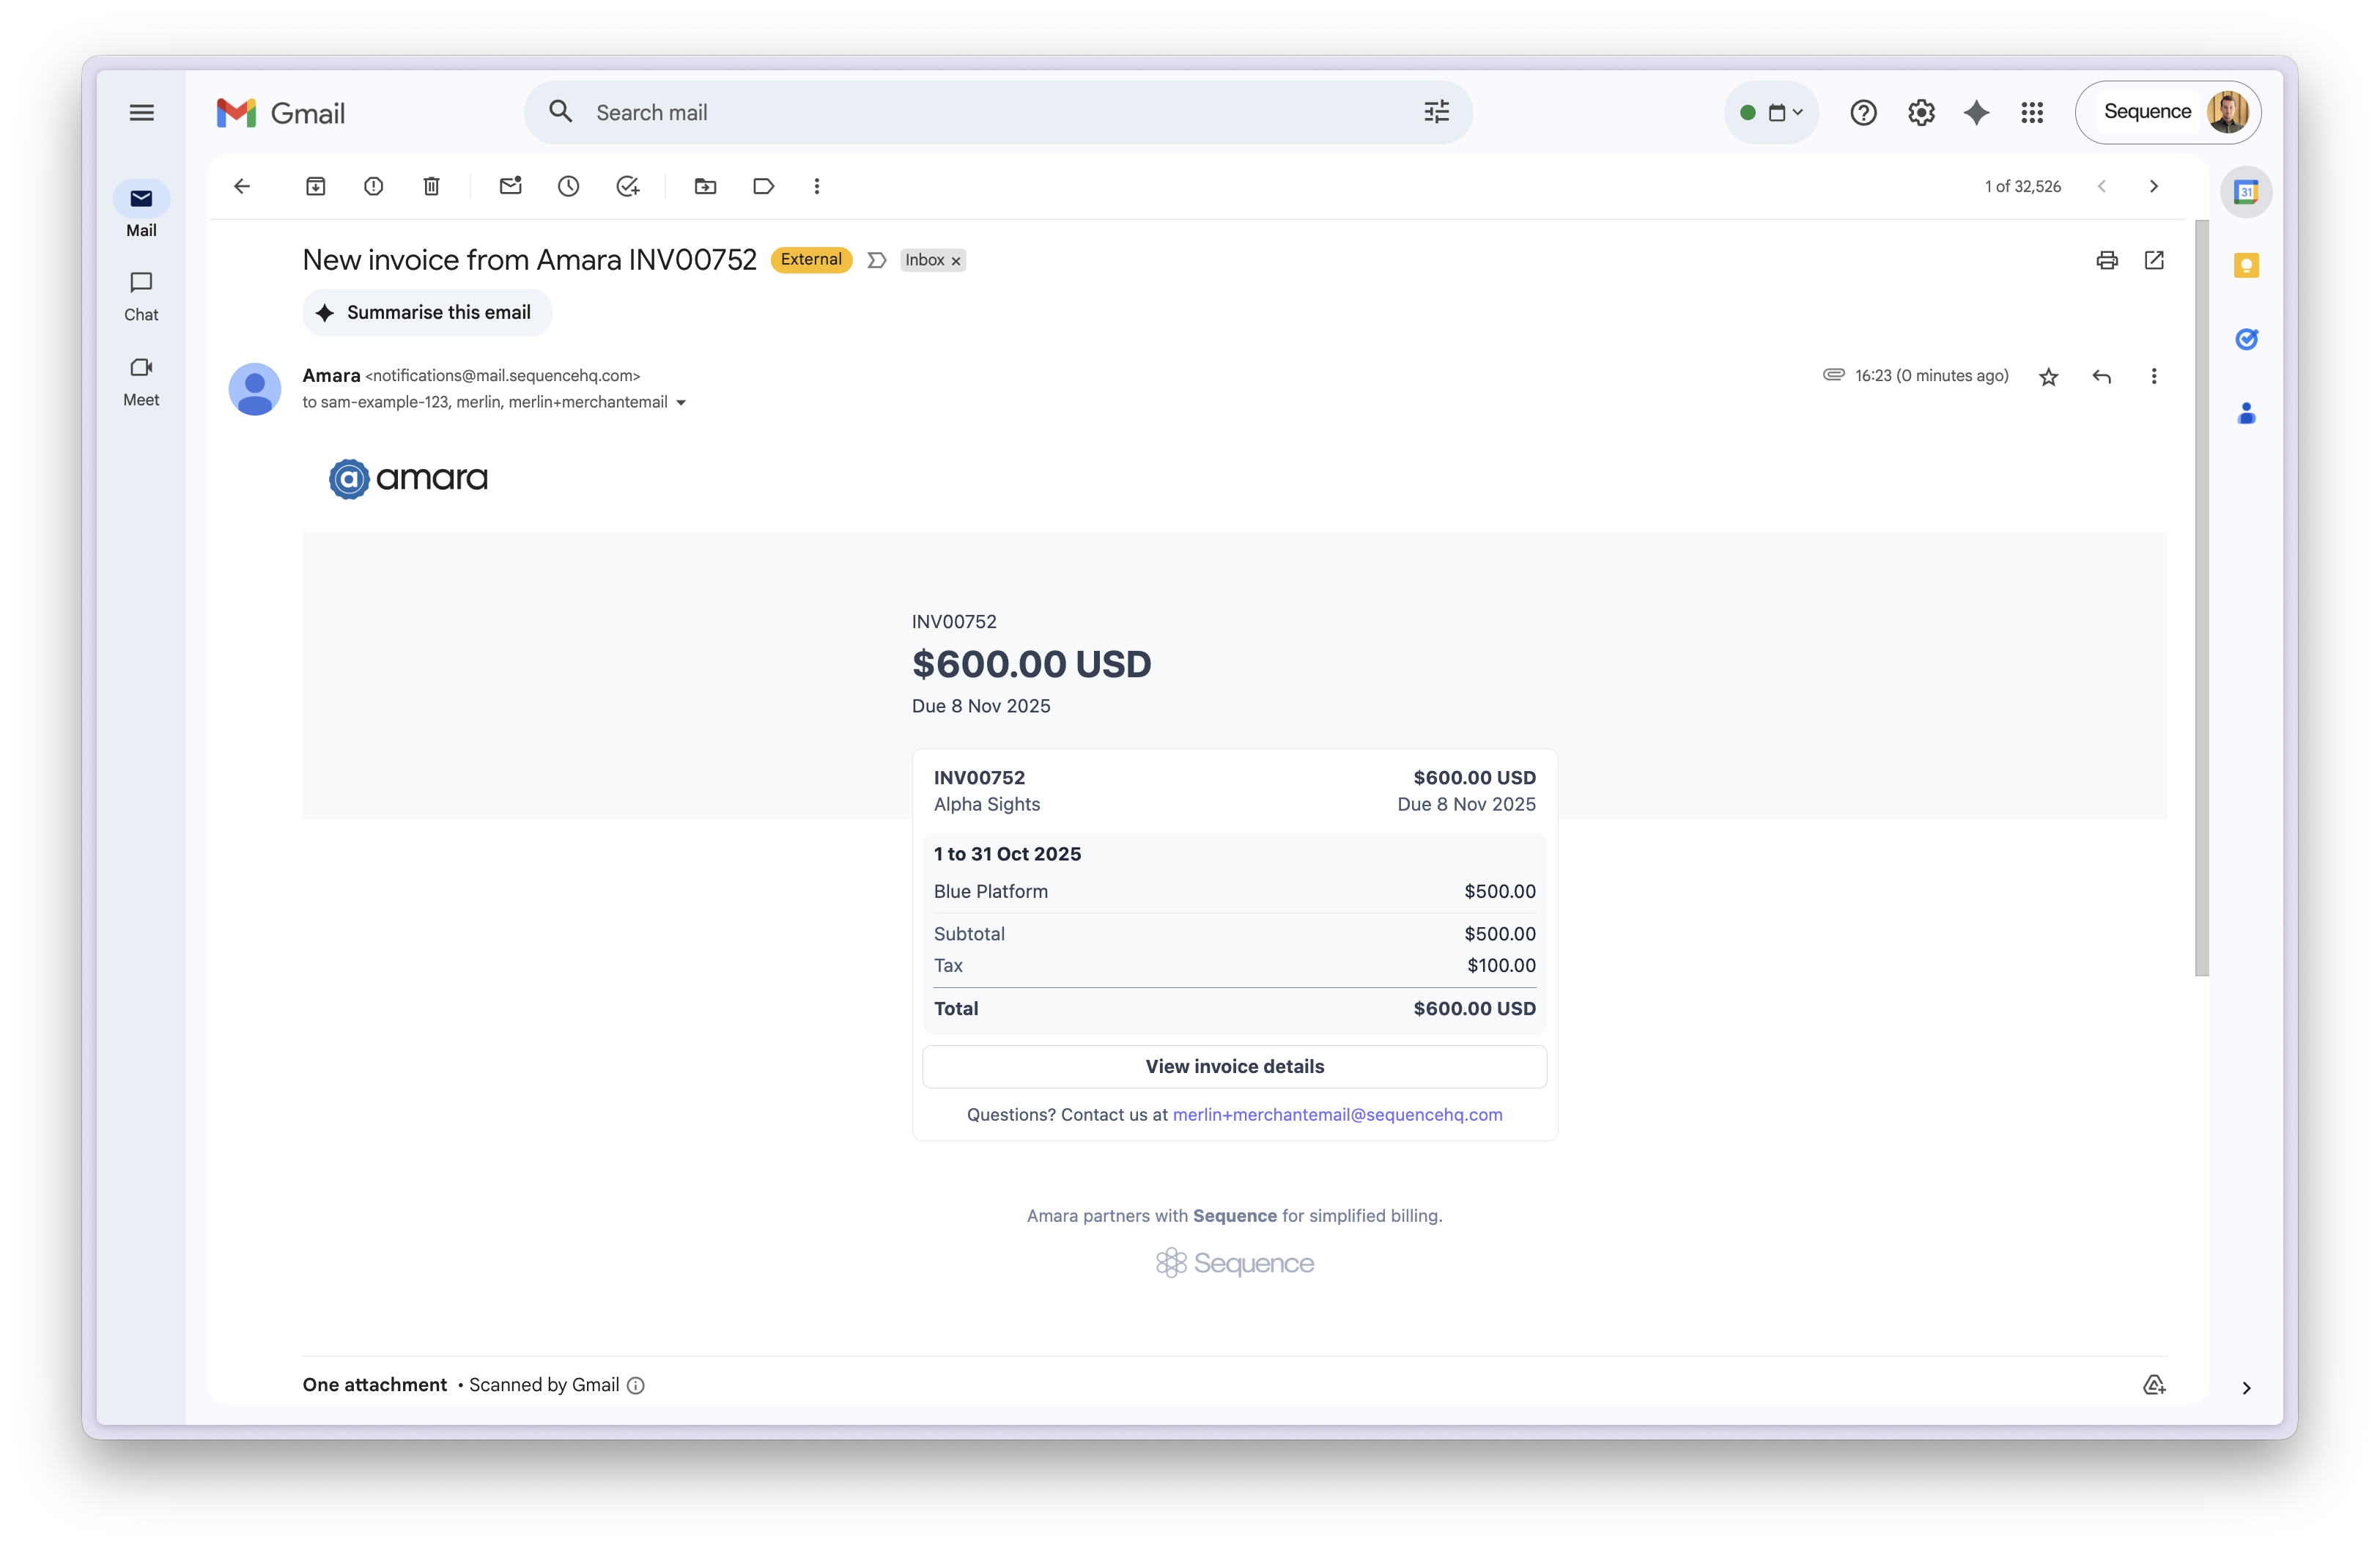This screenshot has height=1548, width=2380.
Task: Open active status dropdown
Action: pyautogui.click(x=1771, y=112)
